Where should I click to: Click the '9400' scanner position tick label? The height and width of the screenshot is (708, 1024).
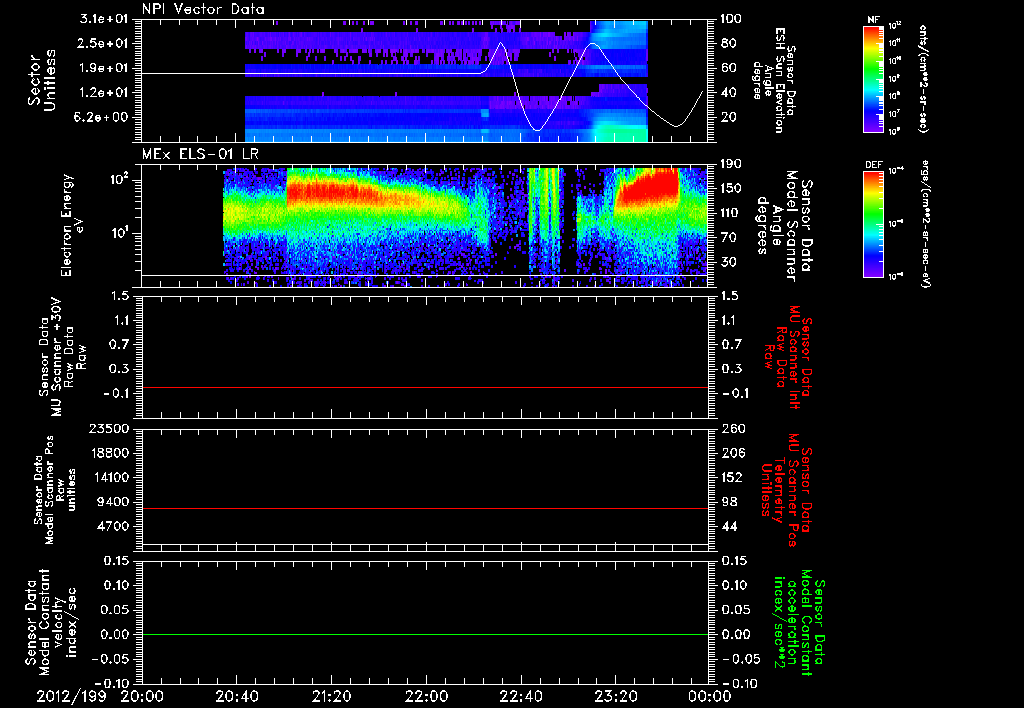point(115,502)
